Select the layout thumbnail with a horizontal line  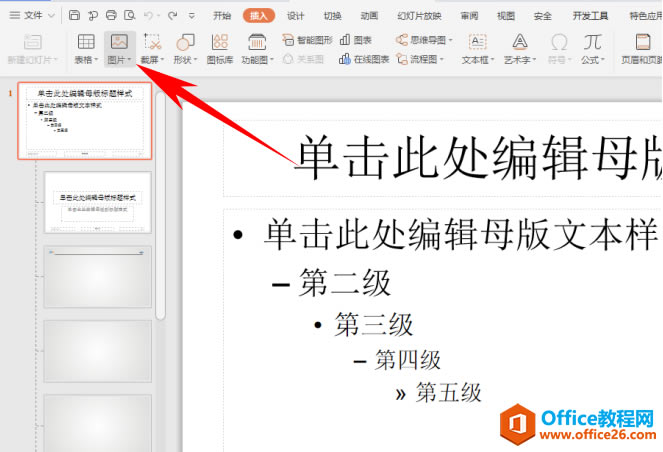(x=97, y=277)
